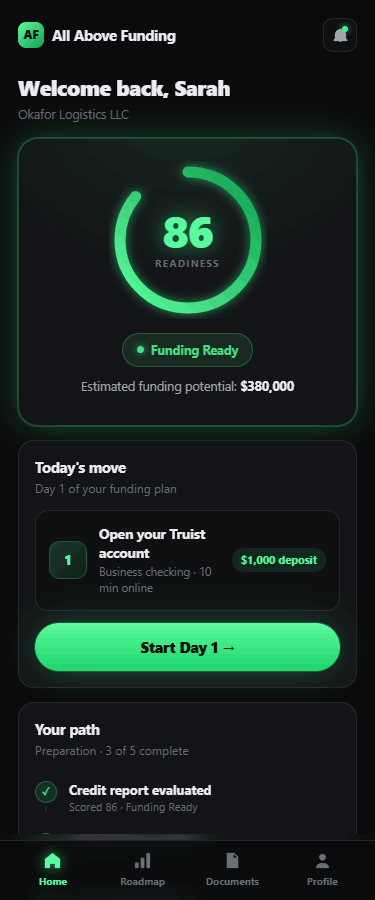Switch to the Documents tab label
This screenshot has height=900, width=375.
[x=232, y=882]
